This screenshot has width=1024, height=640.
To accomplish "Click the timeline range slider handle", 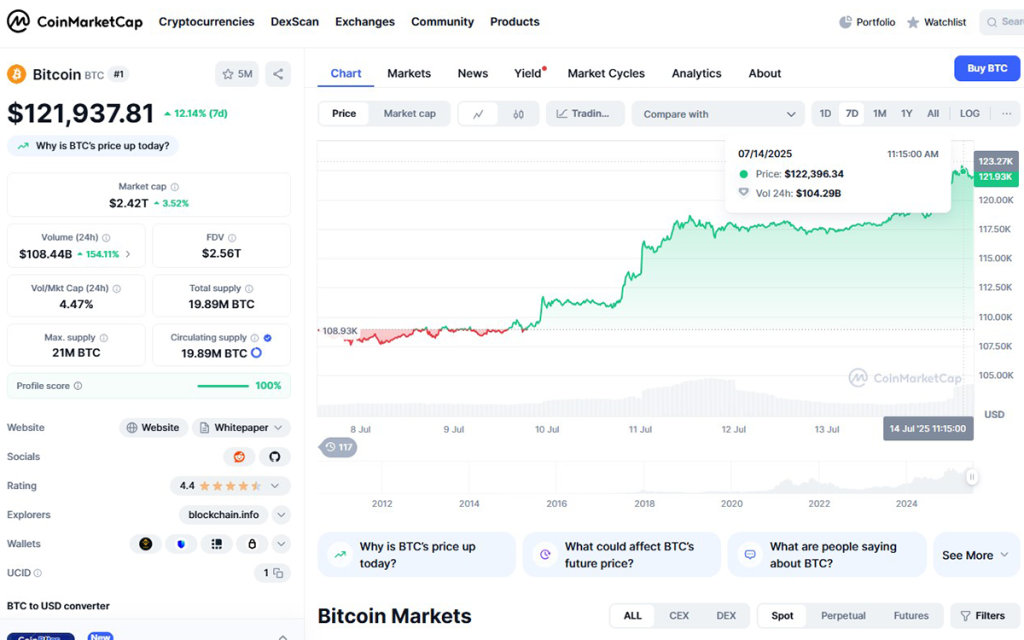I will [x=972, y=477].
